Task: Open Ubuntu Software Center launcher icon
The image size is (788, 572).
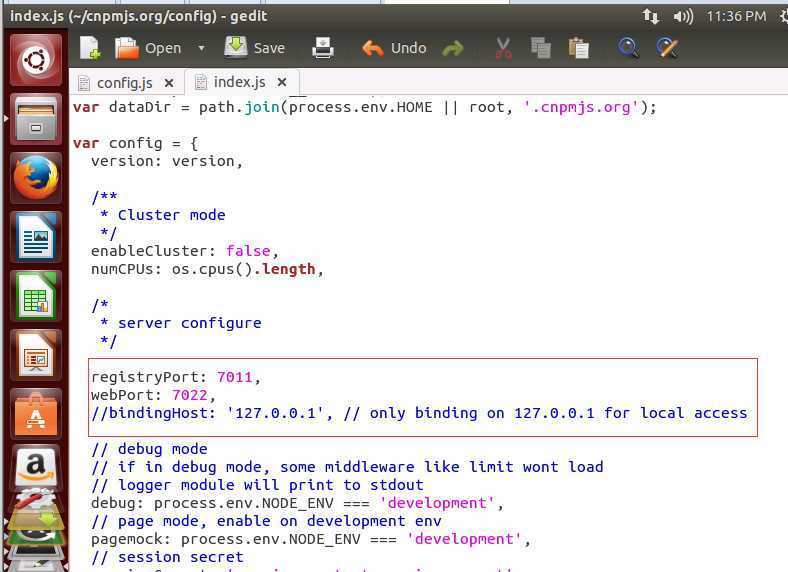Action: tap(36, 414)
